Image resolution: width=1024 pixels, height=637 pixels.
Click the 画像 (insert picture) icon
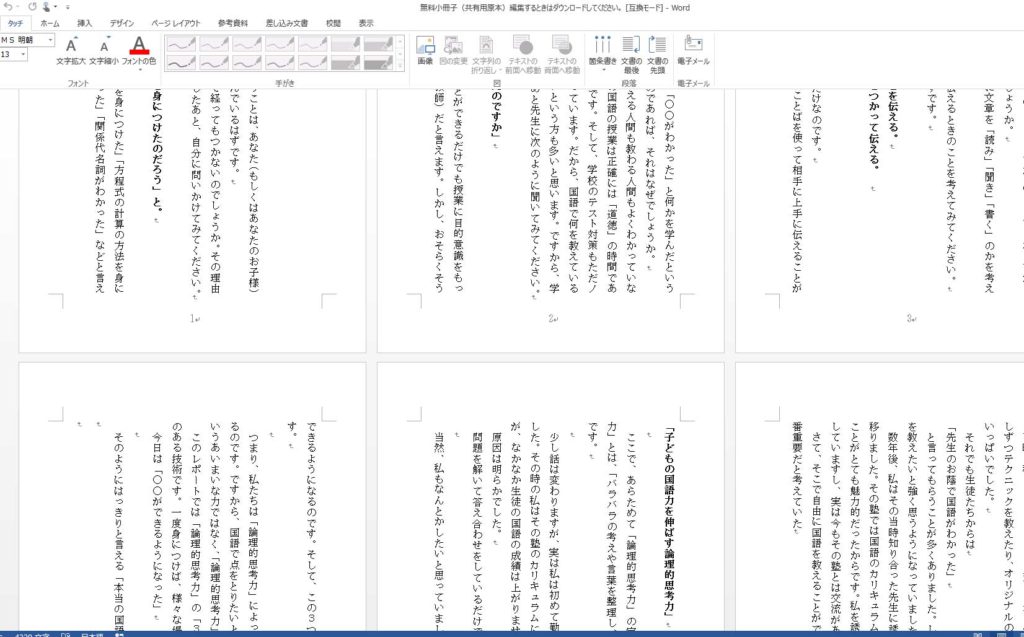(425, 46)
